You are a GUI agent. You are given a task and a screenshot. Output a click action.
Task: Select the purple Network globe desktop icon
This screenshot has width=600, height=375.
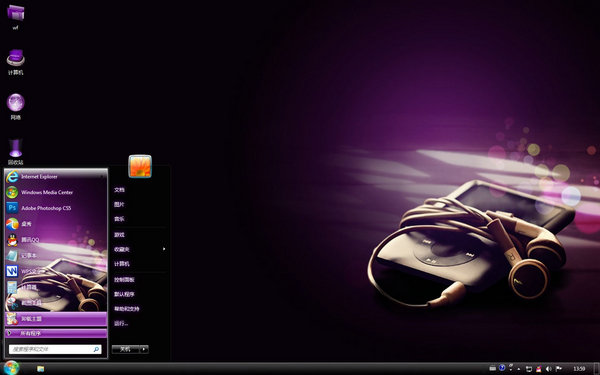pyautogui.click(x=16, y=106)
